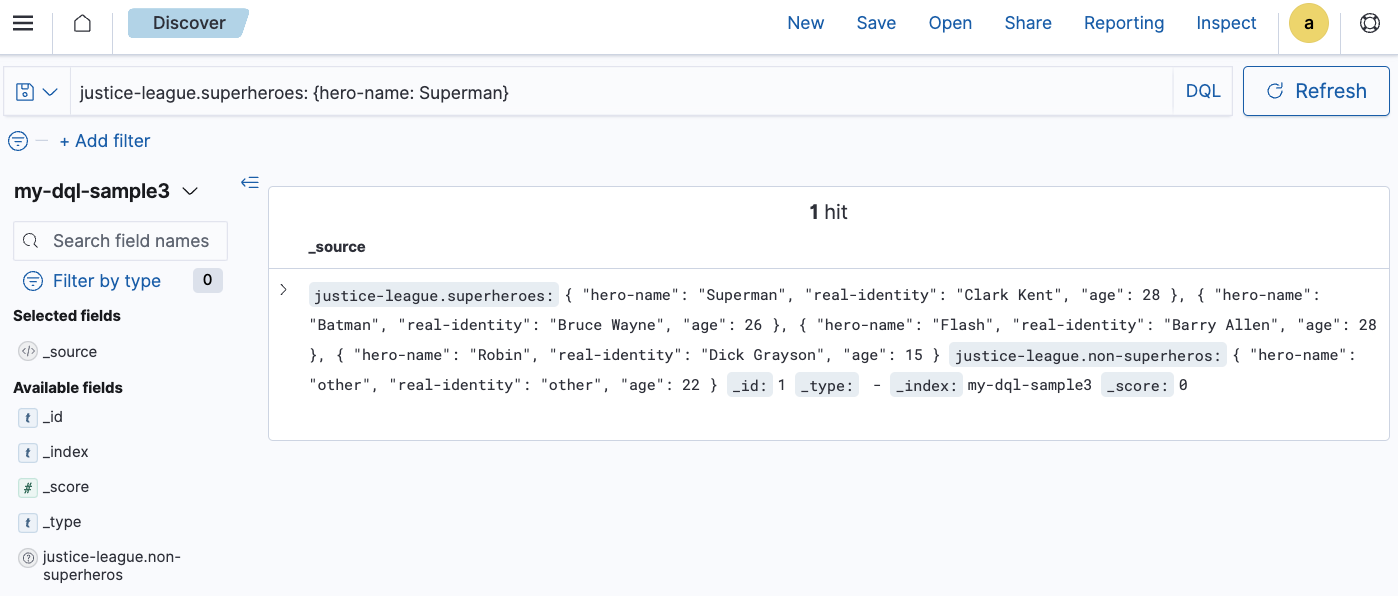Expand the document row details
This screenshot has height=596, width=1398.
tap(284, 290)
